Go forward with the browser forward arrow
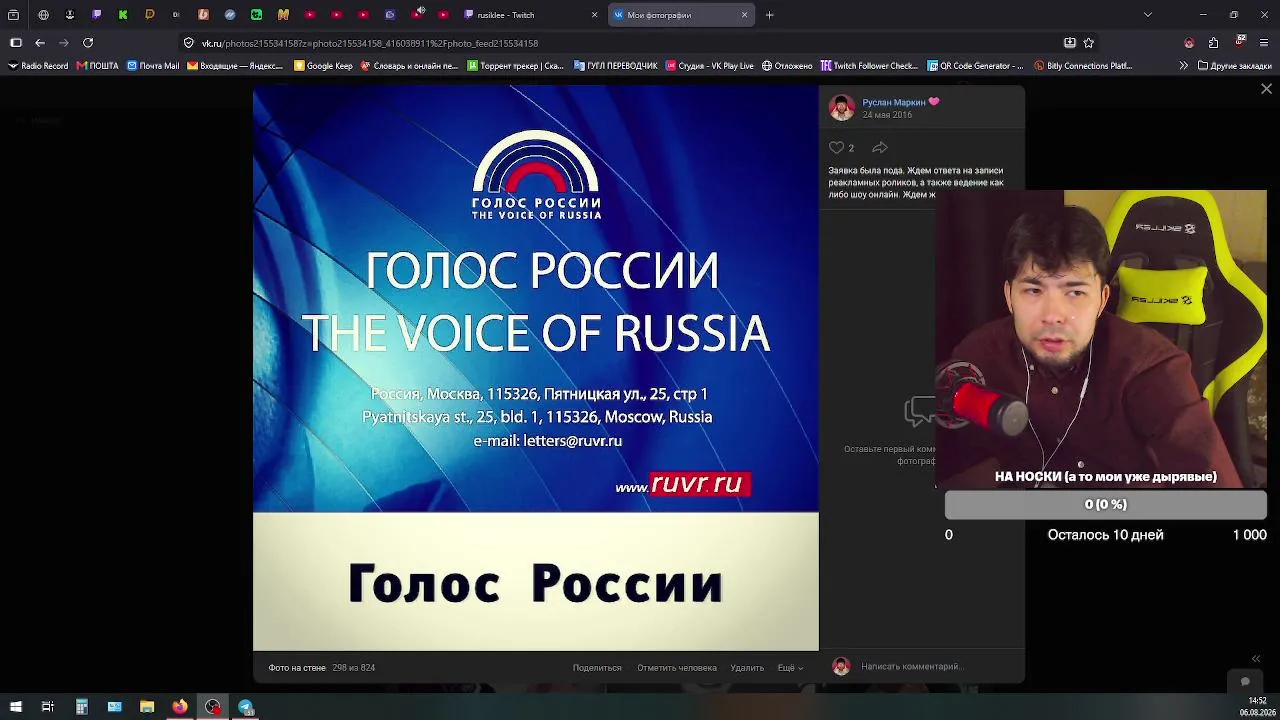Screen dimensions: 1280x720 point(64,43)
